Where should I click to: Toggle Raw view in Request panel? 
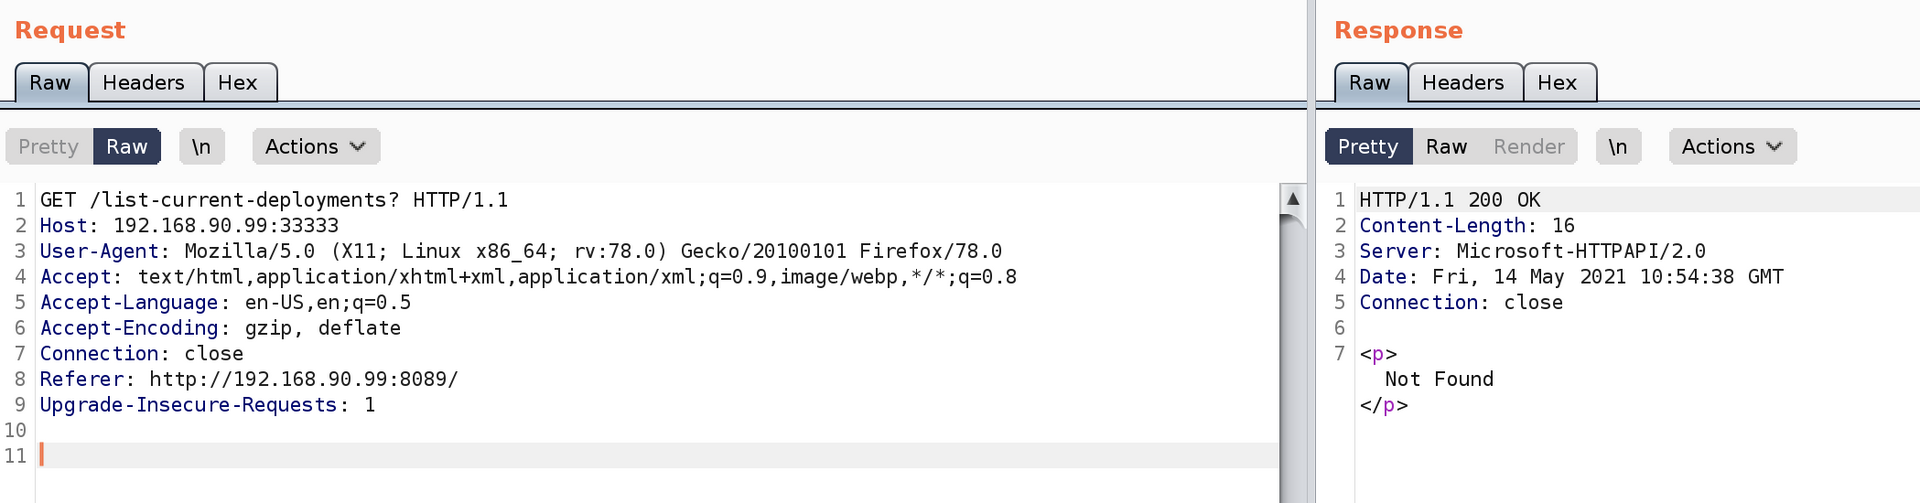tap(127, 146)
